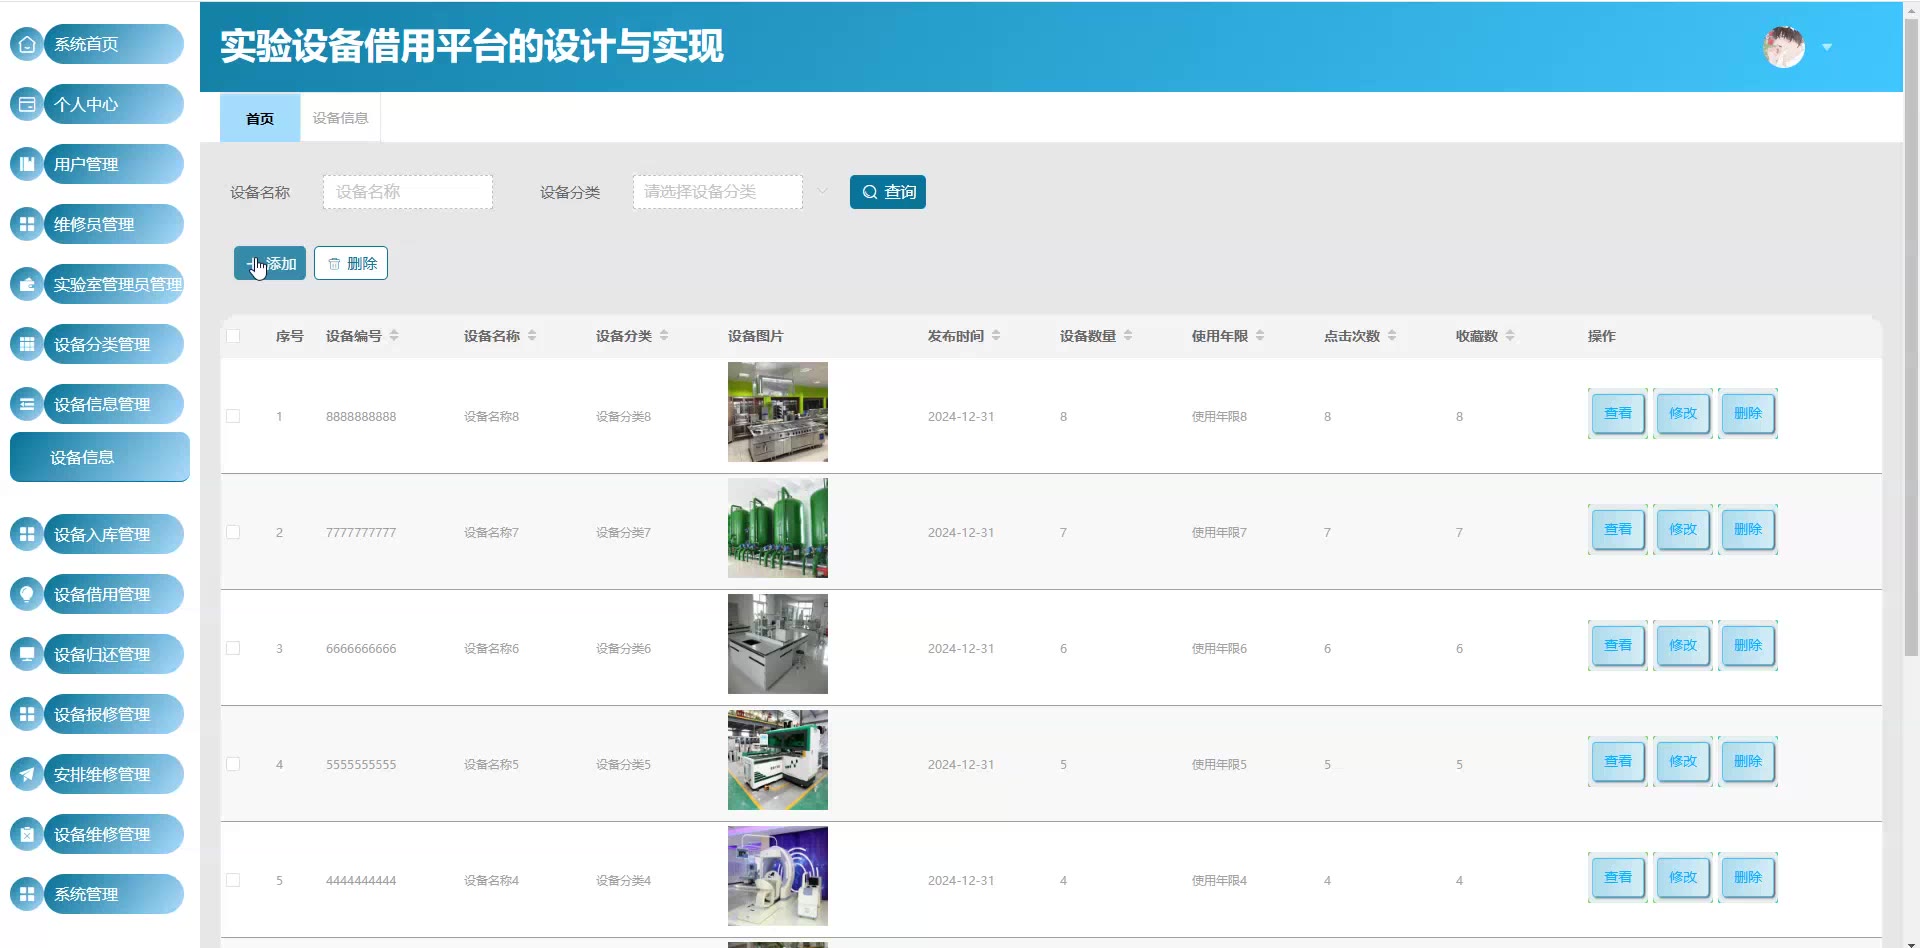Expand the user avatar dropdown arrow

click(x=1827, y=47)
